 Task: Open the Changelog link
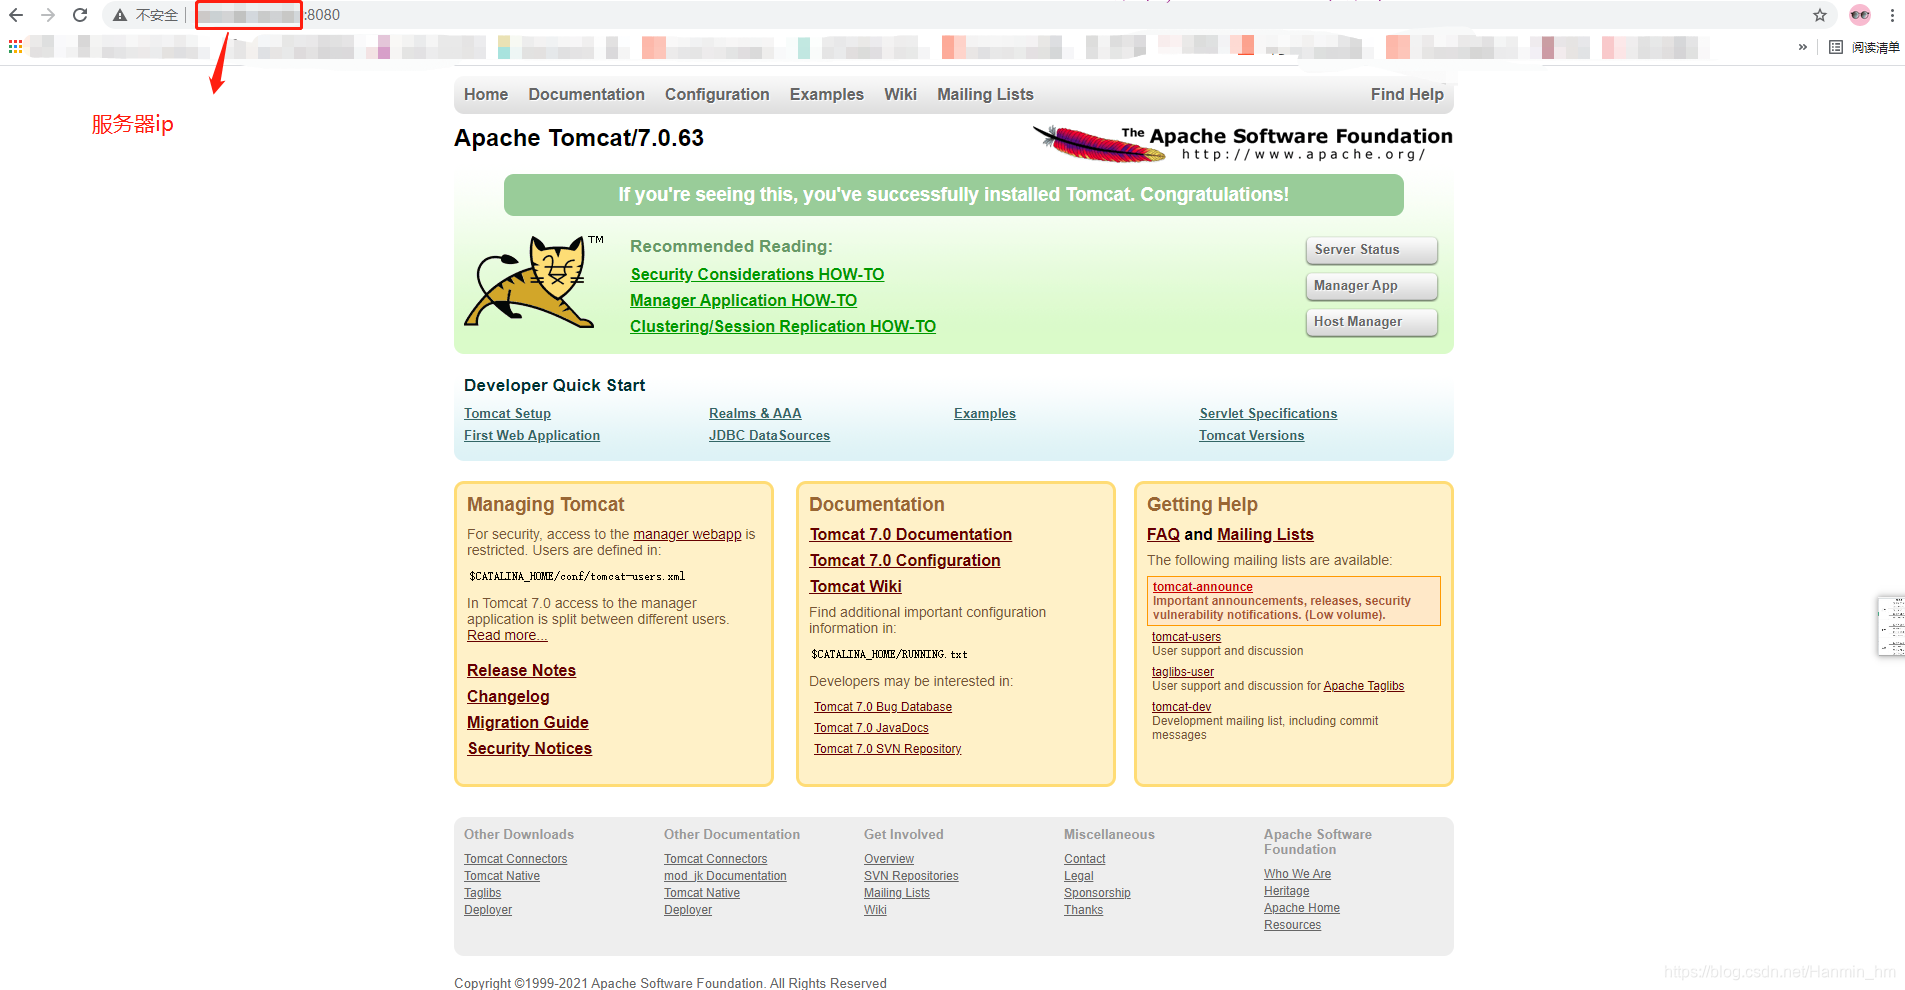[x=508, y=696]
